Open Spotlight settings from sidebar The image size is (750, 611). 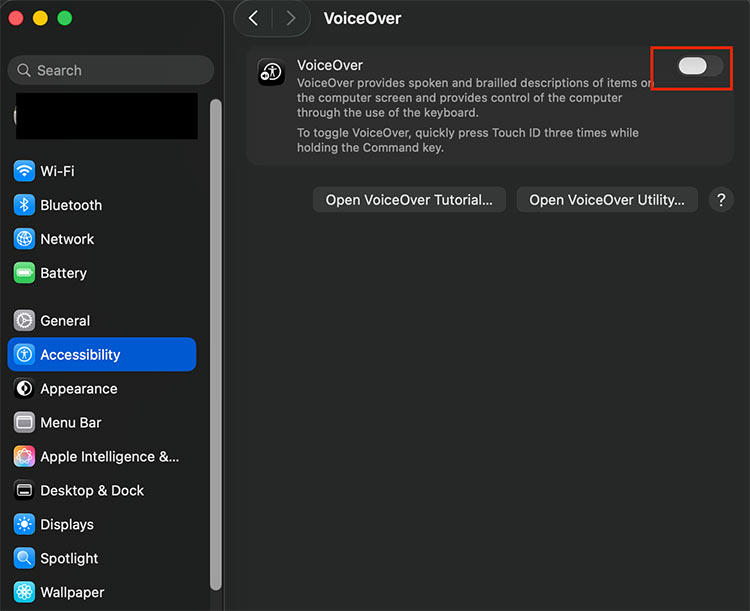[69, 558]
